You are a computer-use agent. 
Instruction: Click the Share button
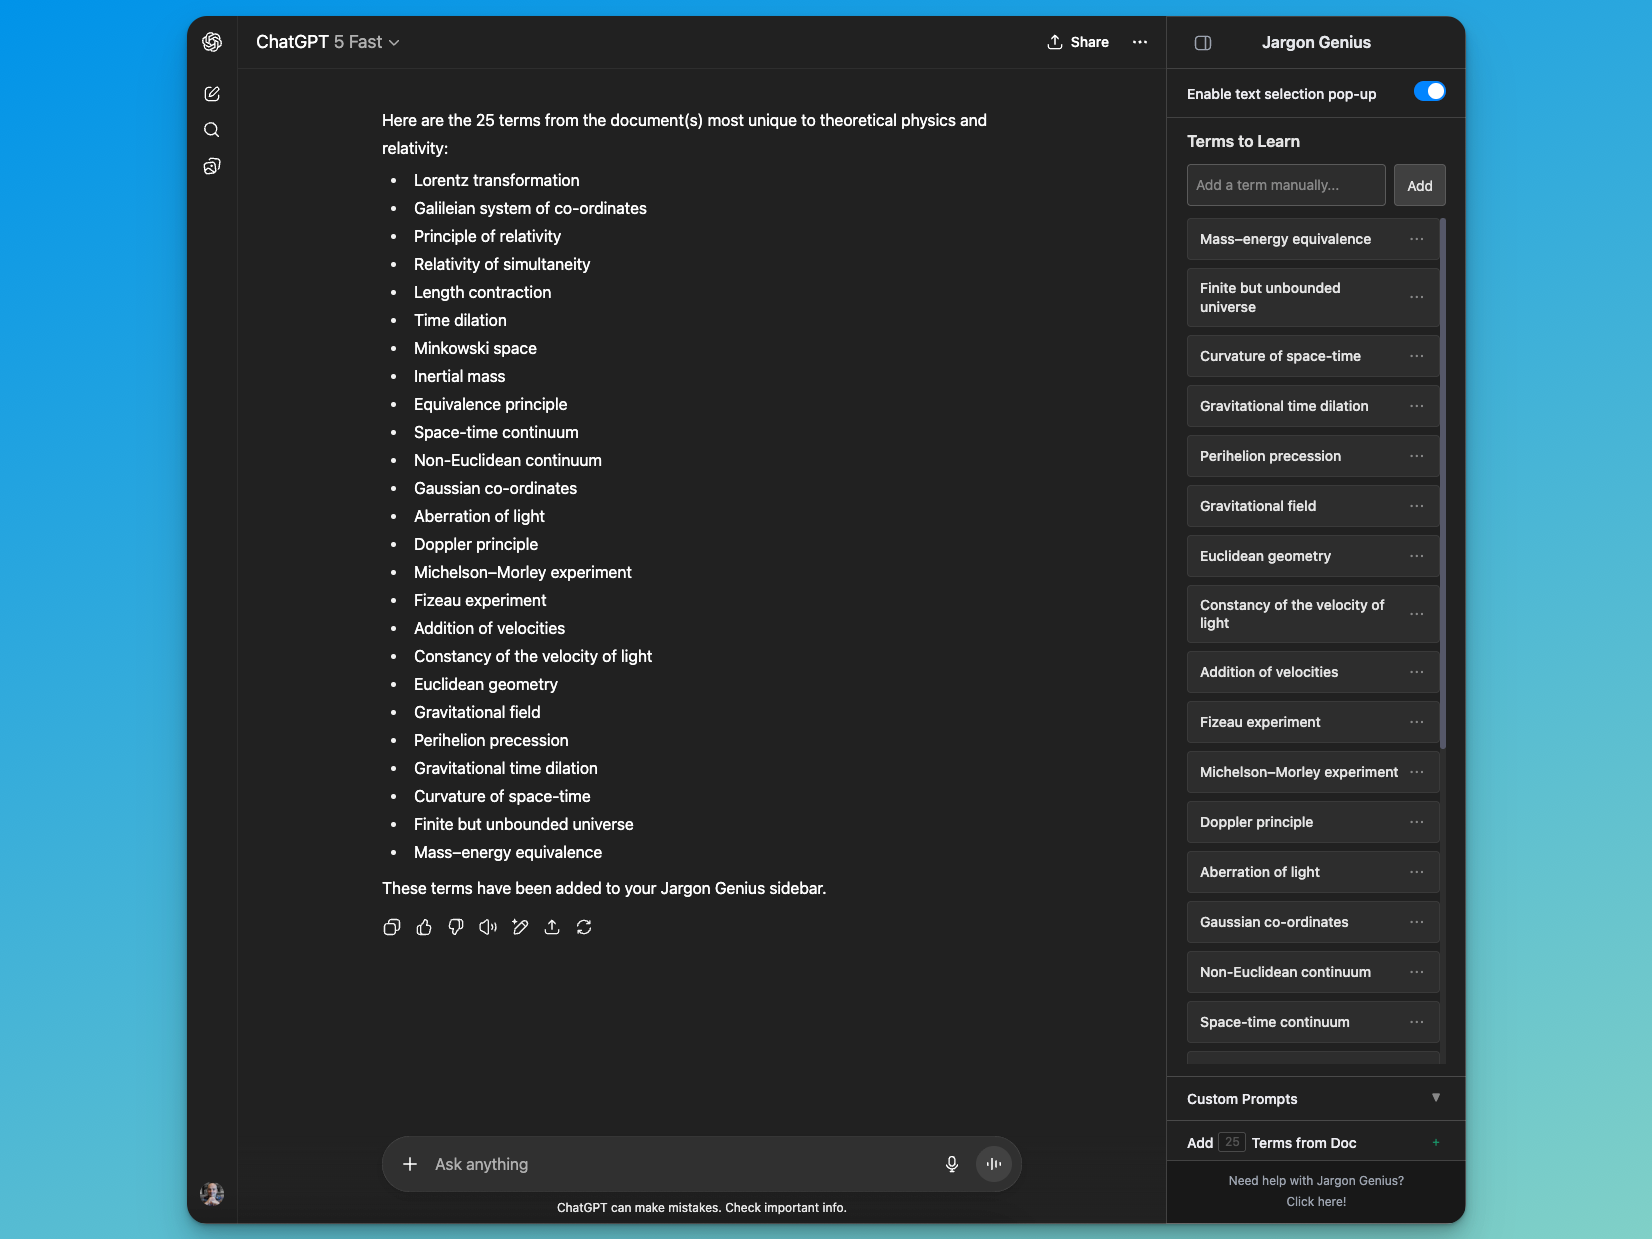[1078, 42]
